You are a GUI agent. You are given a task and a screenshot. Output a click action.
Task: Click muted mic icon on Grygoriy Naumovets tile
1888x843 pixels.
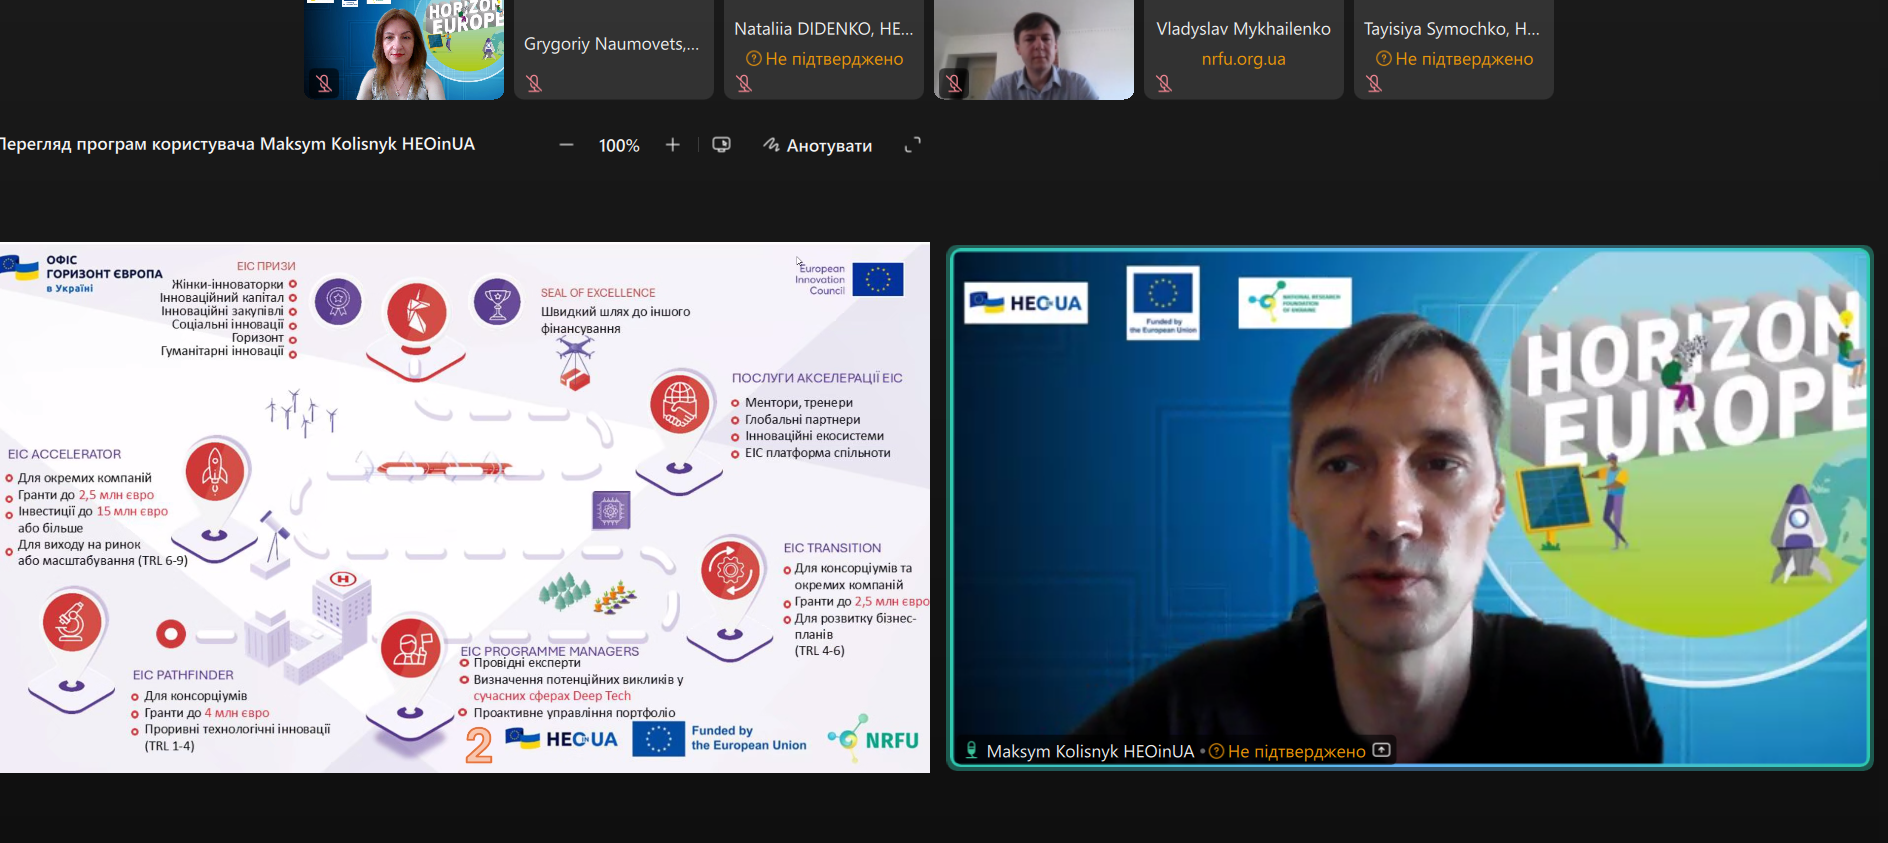534,83
